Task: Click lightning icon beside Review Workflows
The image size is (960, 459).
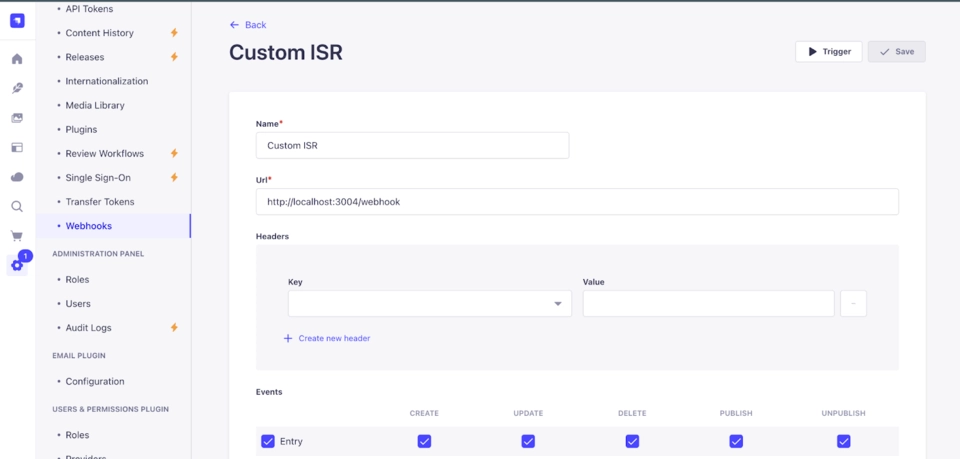Action: pyautogui.click(x=174, y=154)
